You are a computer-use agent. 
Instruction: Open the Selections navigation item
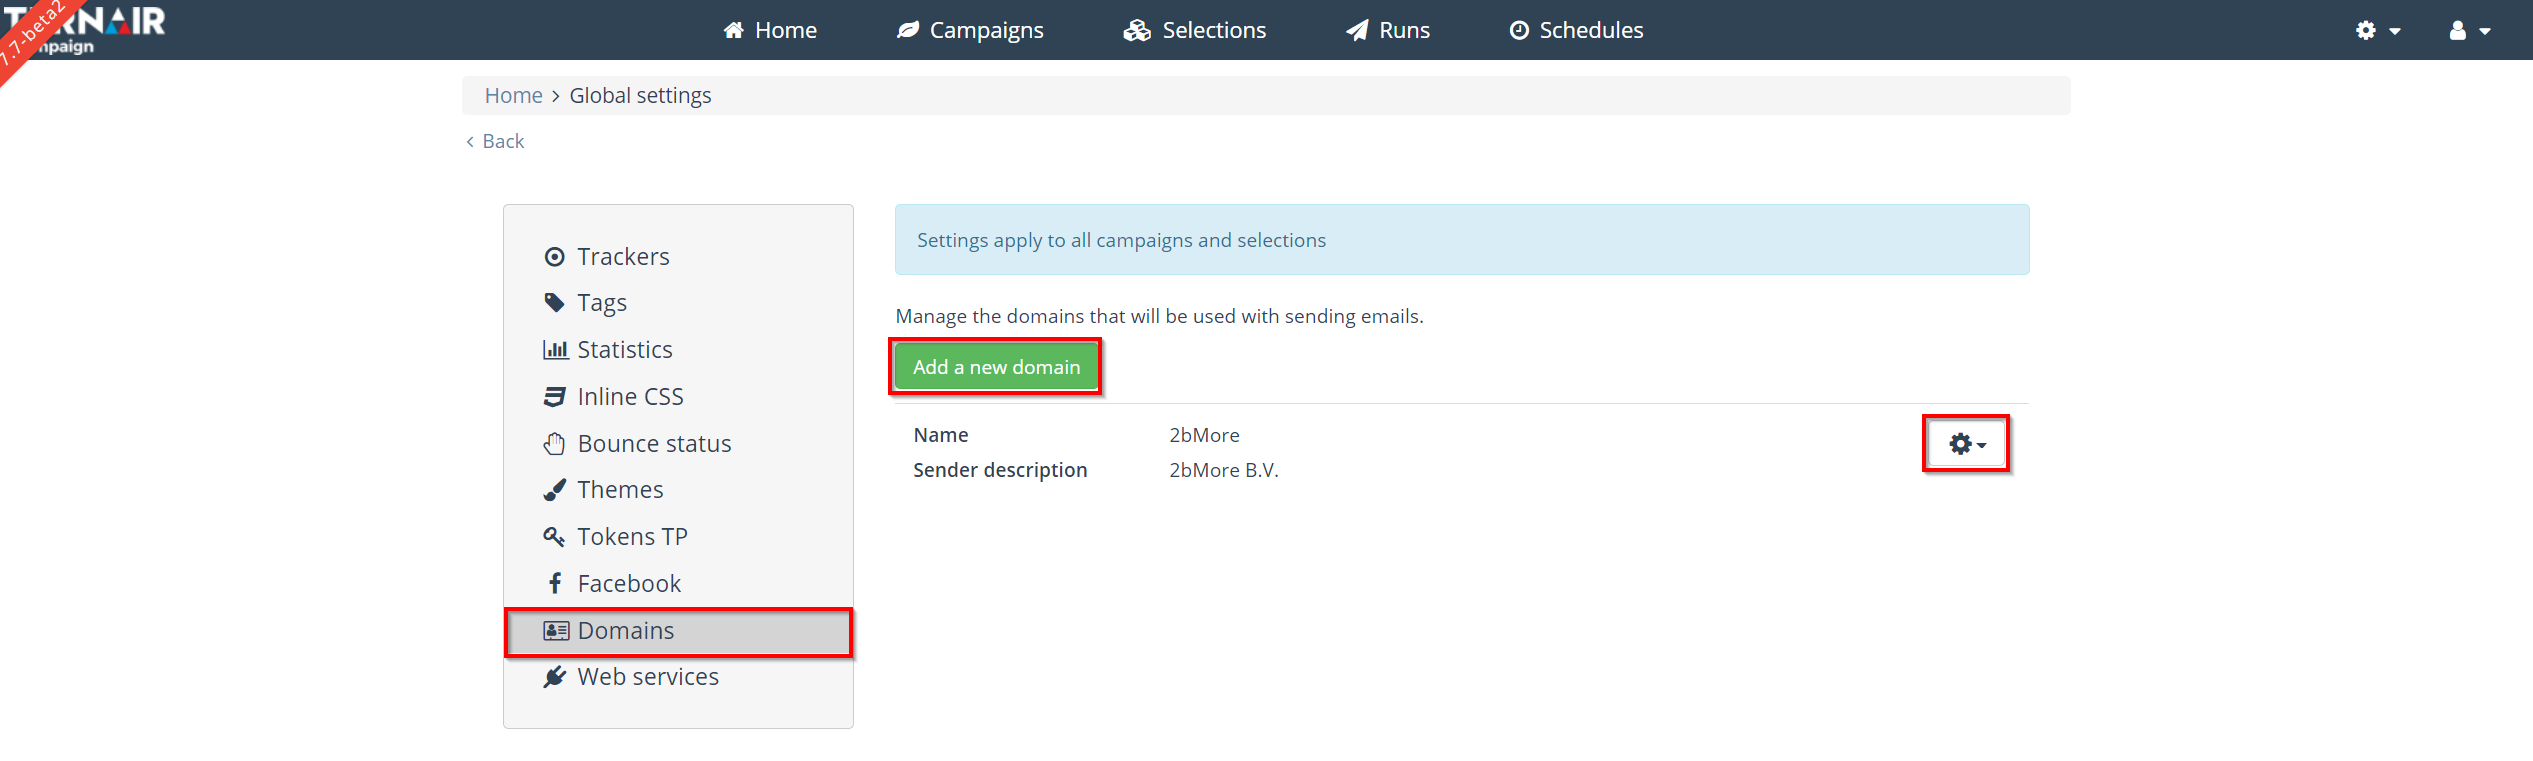(1195, 30)
